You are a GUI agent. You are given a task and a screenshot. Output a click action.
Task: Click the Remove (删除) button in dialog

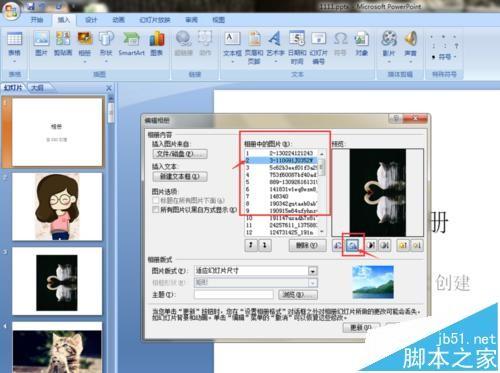tap(307, 246)
